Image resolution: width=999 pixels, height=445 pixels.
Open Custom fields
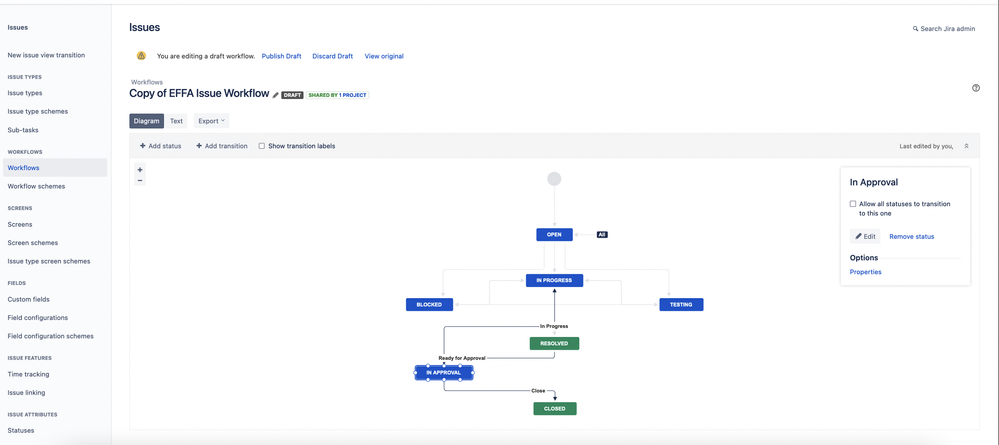(29, 299)
